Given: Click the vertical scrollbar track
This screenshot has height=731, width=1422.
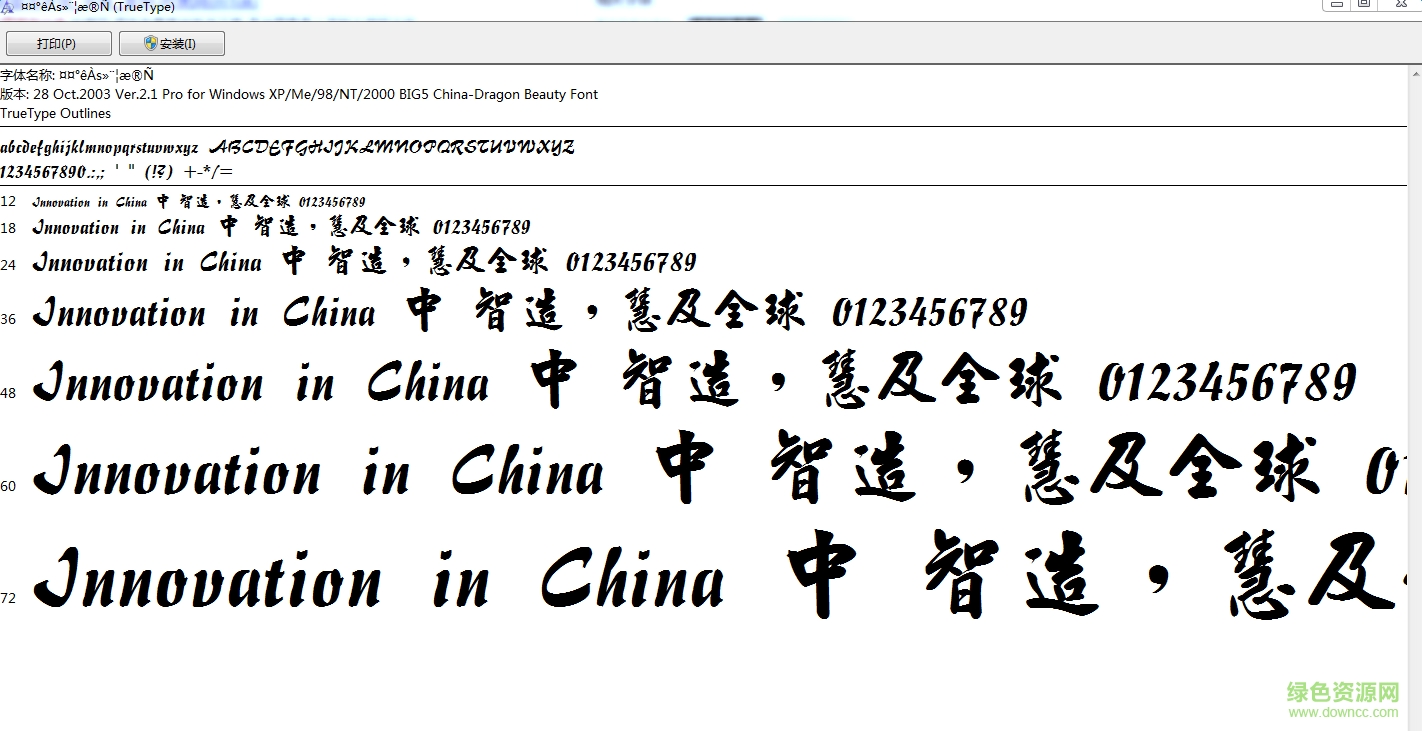Looking at the screenshot, I should 1415,400.
